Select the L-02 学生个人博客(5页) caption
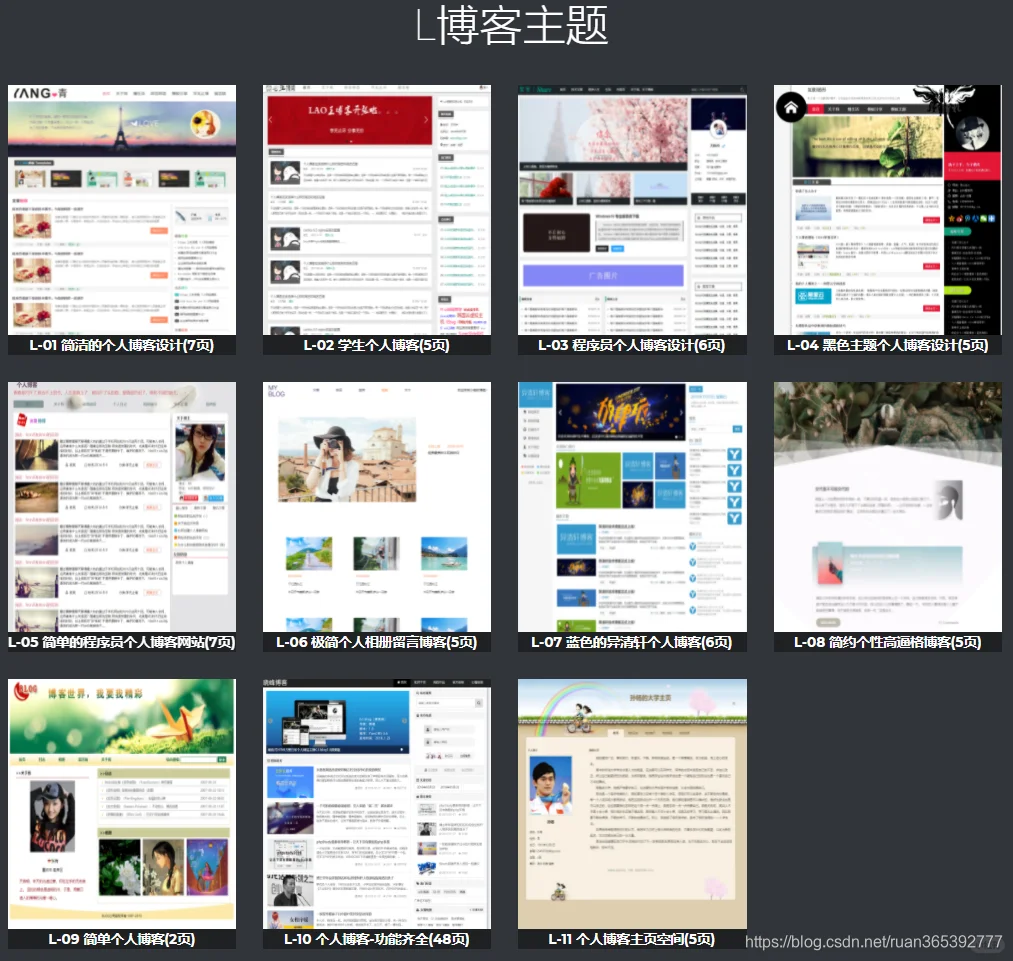Screen dimensions: 1013x961 pyautogui.click(x=376, y=345)
